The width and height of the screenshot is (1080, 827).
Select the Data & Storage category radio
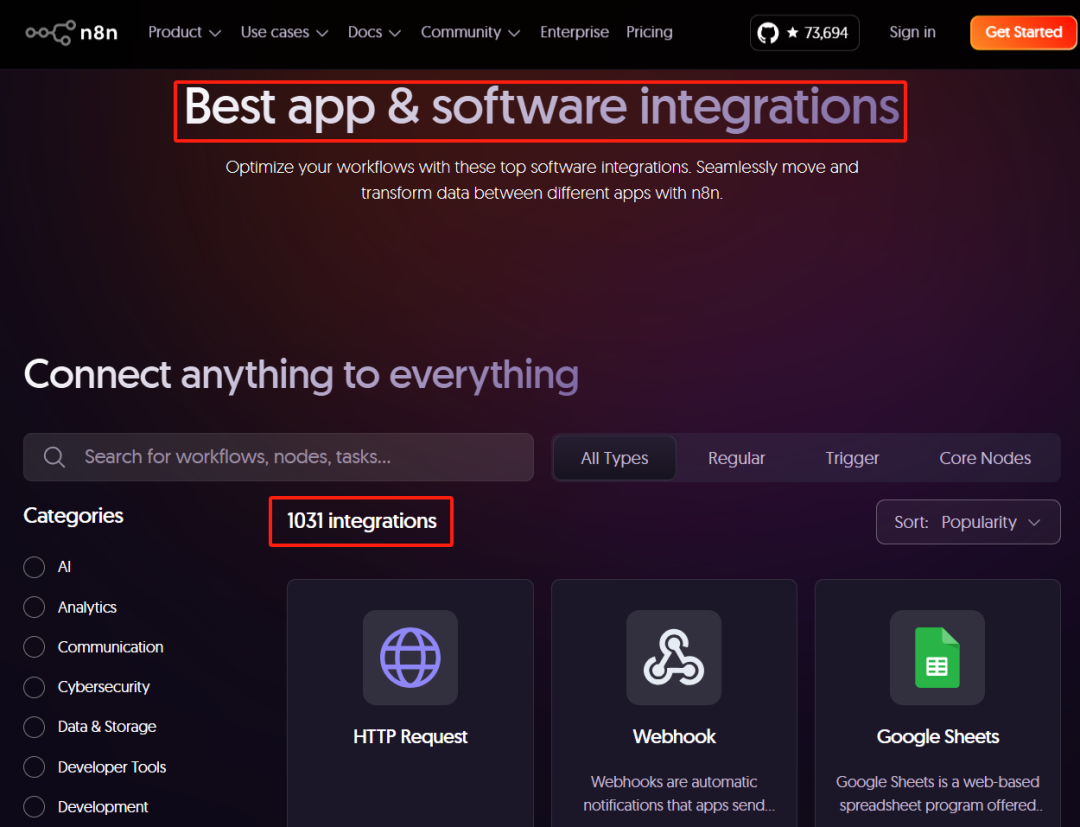(x=34, y=727)
